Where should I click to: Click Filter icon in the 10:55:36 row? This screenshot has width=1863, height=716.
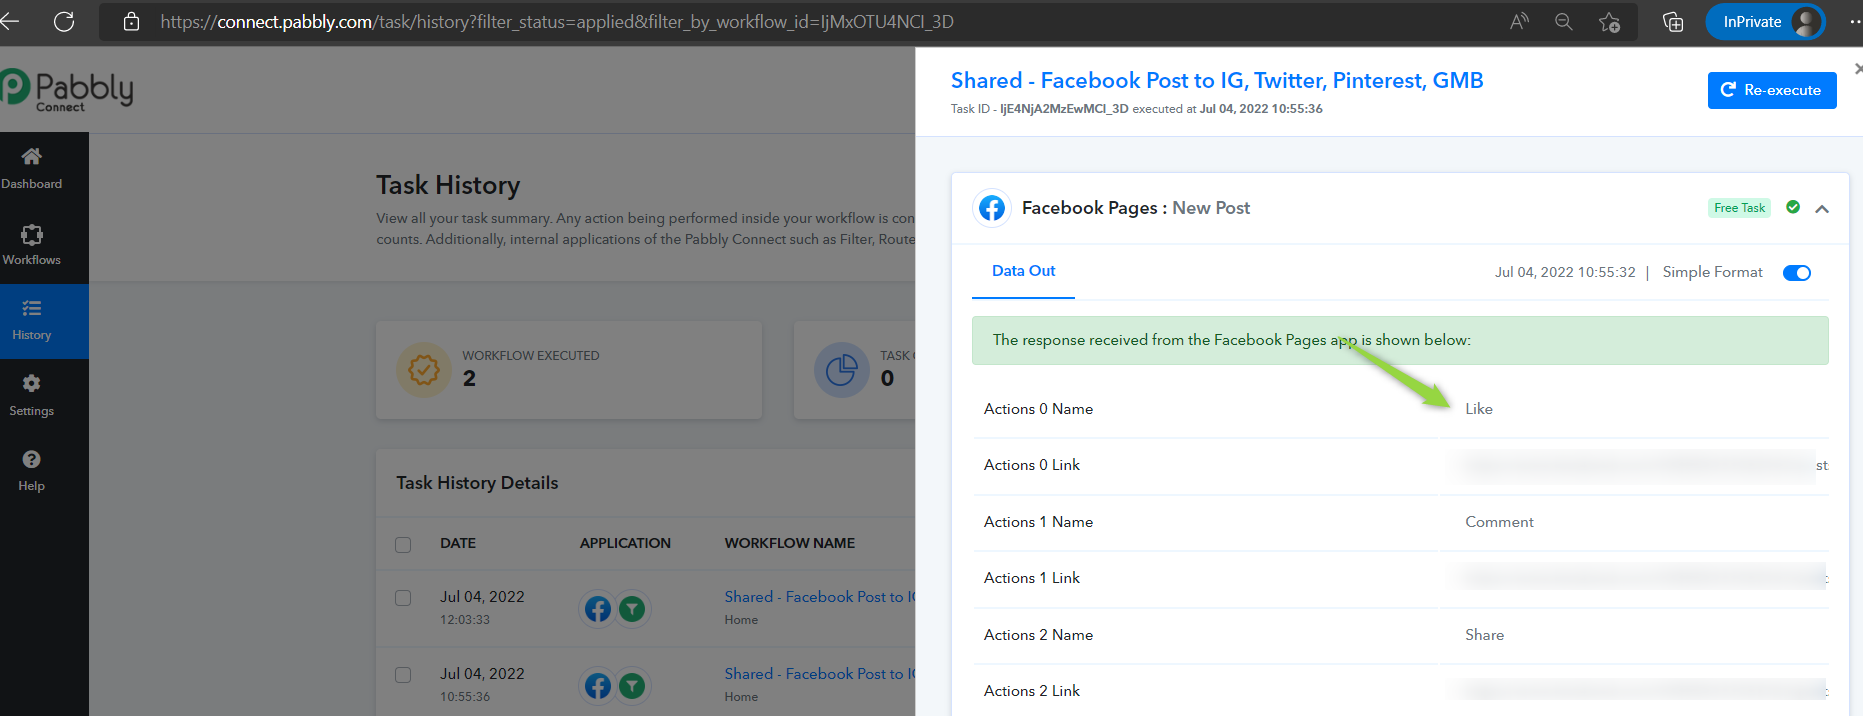pyautogui.click(x=632, y=686)
